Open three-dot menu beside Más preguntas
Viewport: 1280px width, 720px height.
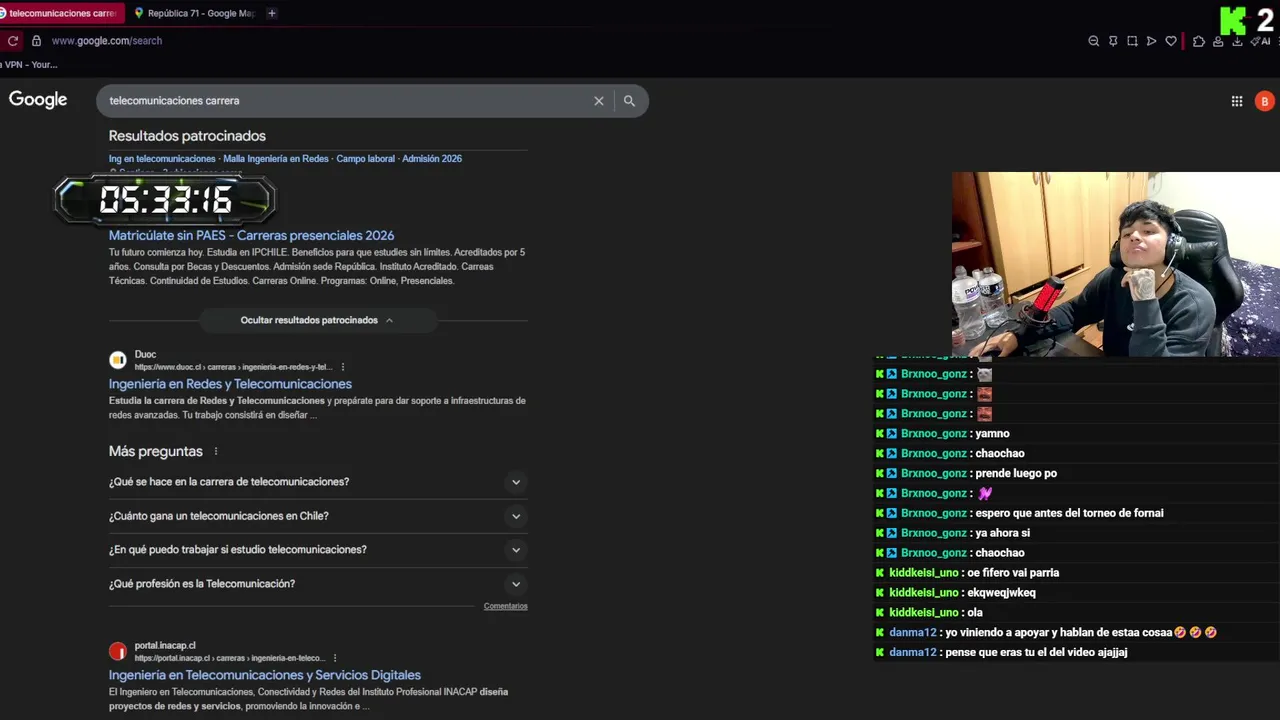point(216,452)
